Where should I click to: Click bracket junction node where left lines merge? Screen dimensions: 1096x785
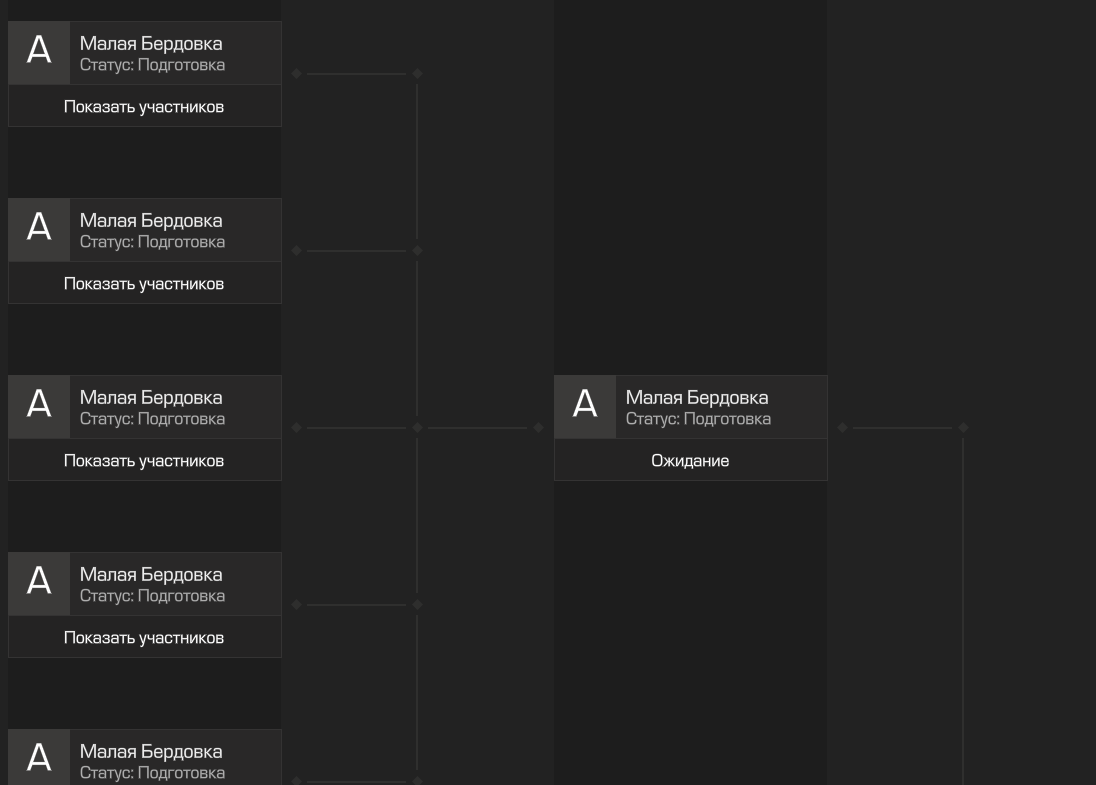[417, 427]
